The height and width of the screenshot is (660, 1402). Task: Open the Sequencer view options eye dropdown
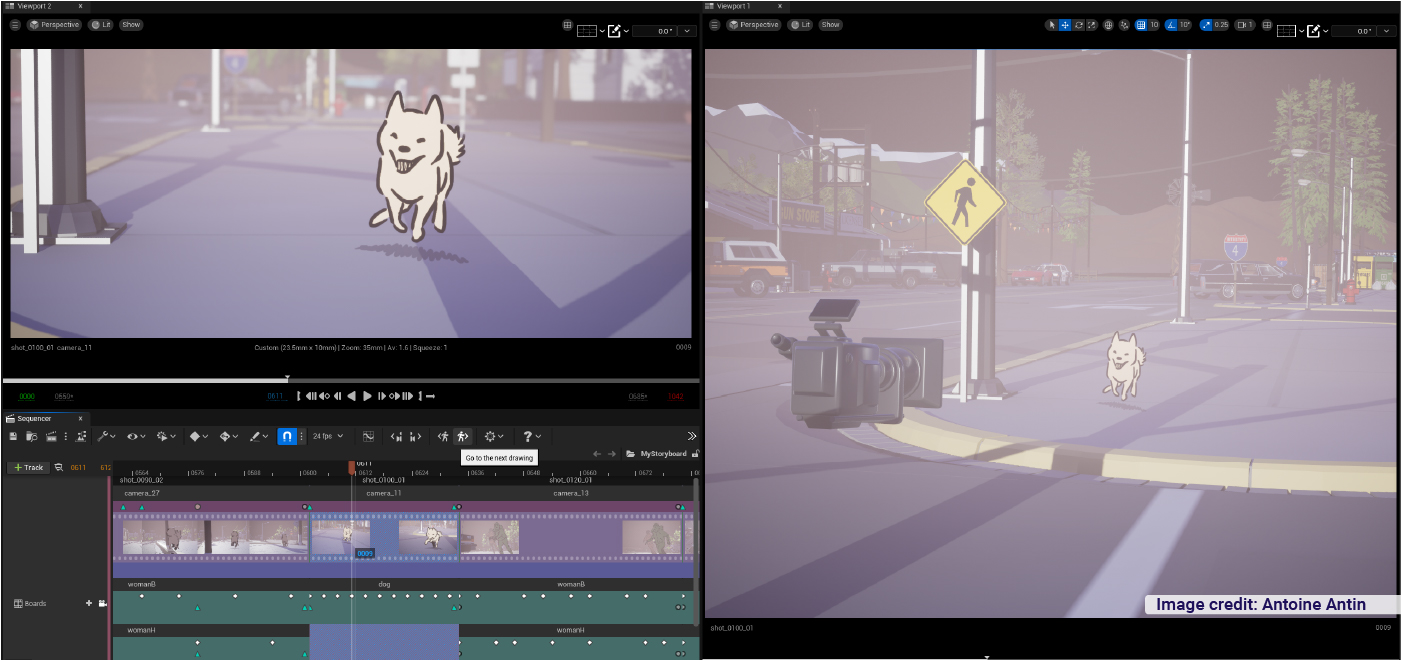pyautogui.click(x=137, y=436)
